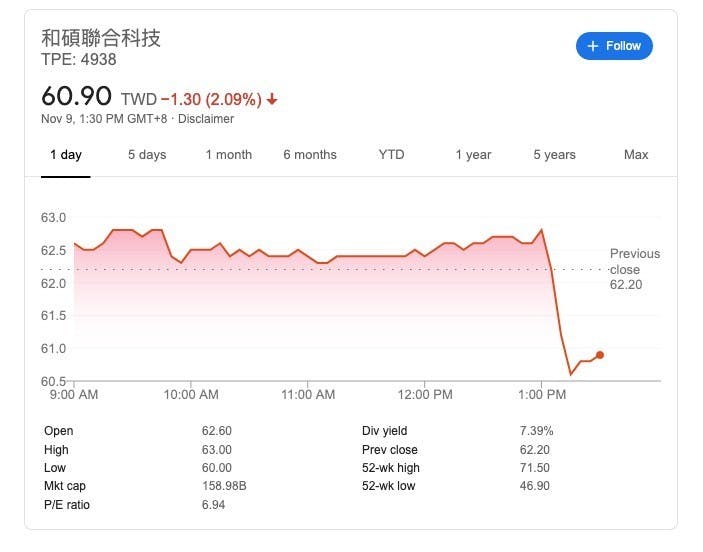Select the 1 day tab
Viewport: 703px width, 552px height.
point(66,155)
